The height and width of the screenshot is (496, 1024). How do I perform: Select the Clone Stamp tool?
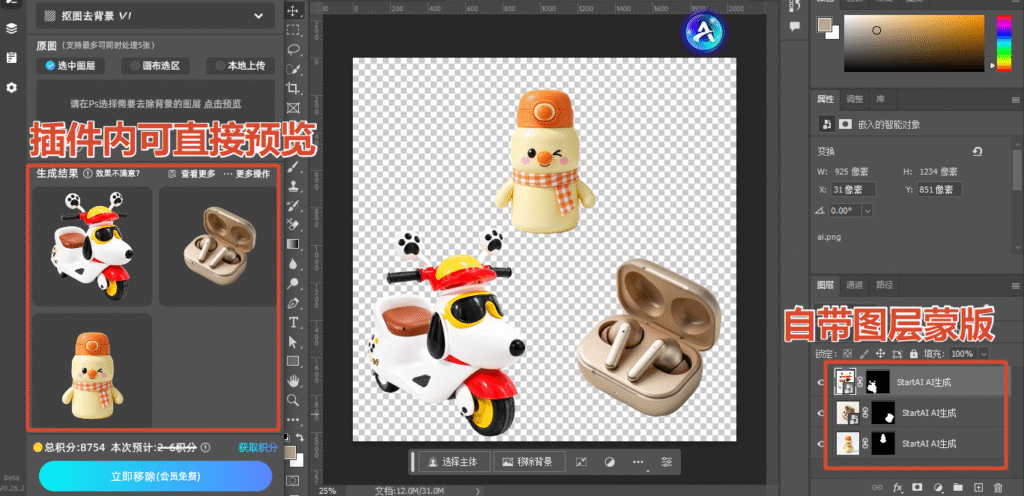(293, 186)
